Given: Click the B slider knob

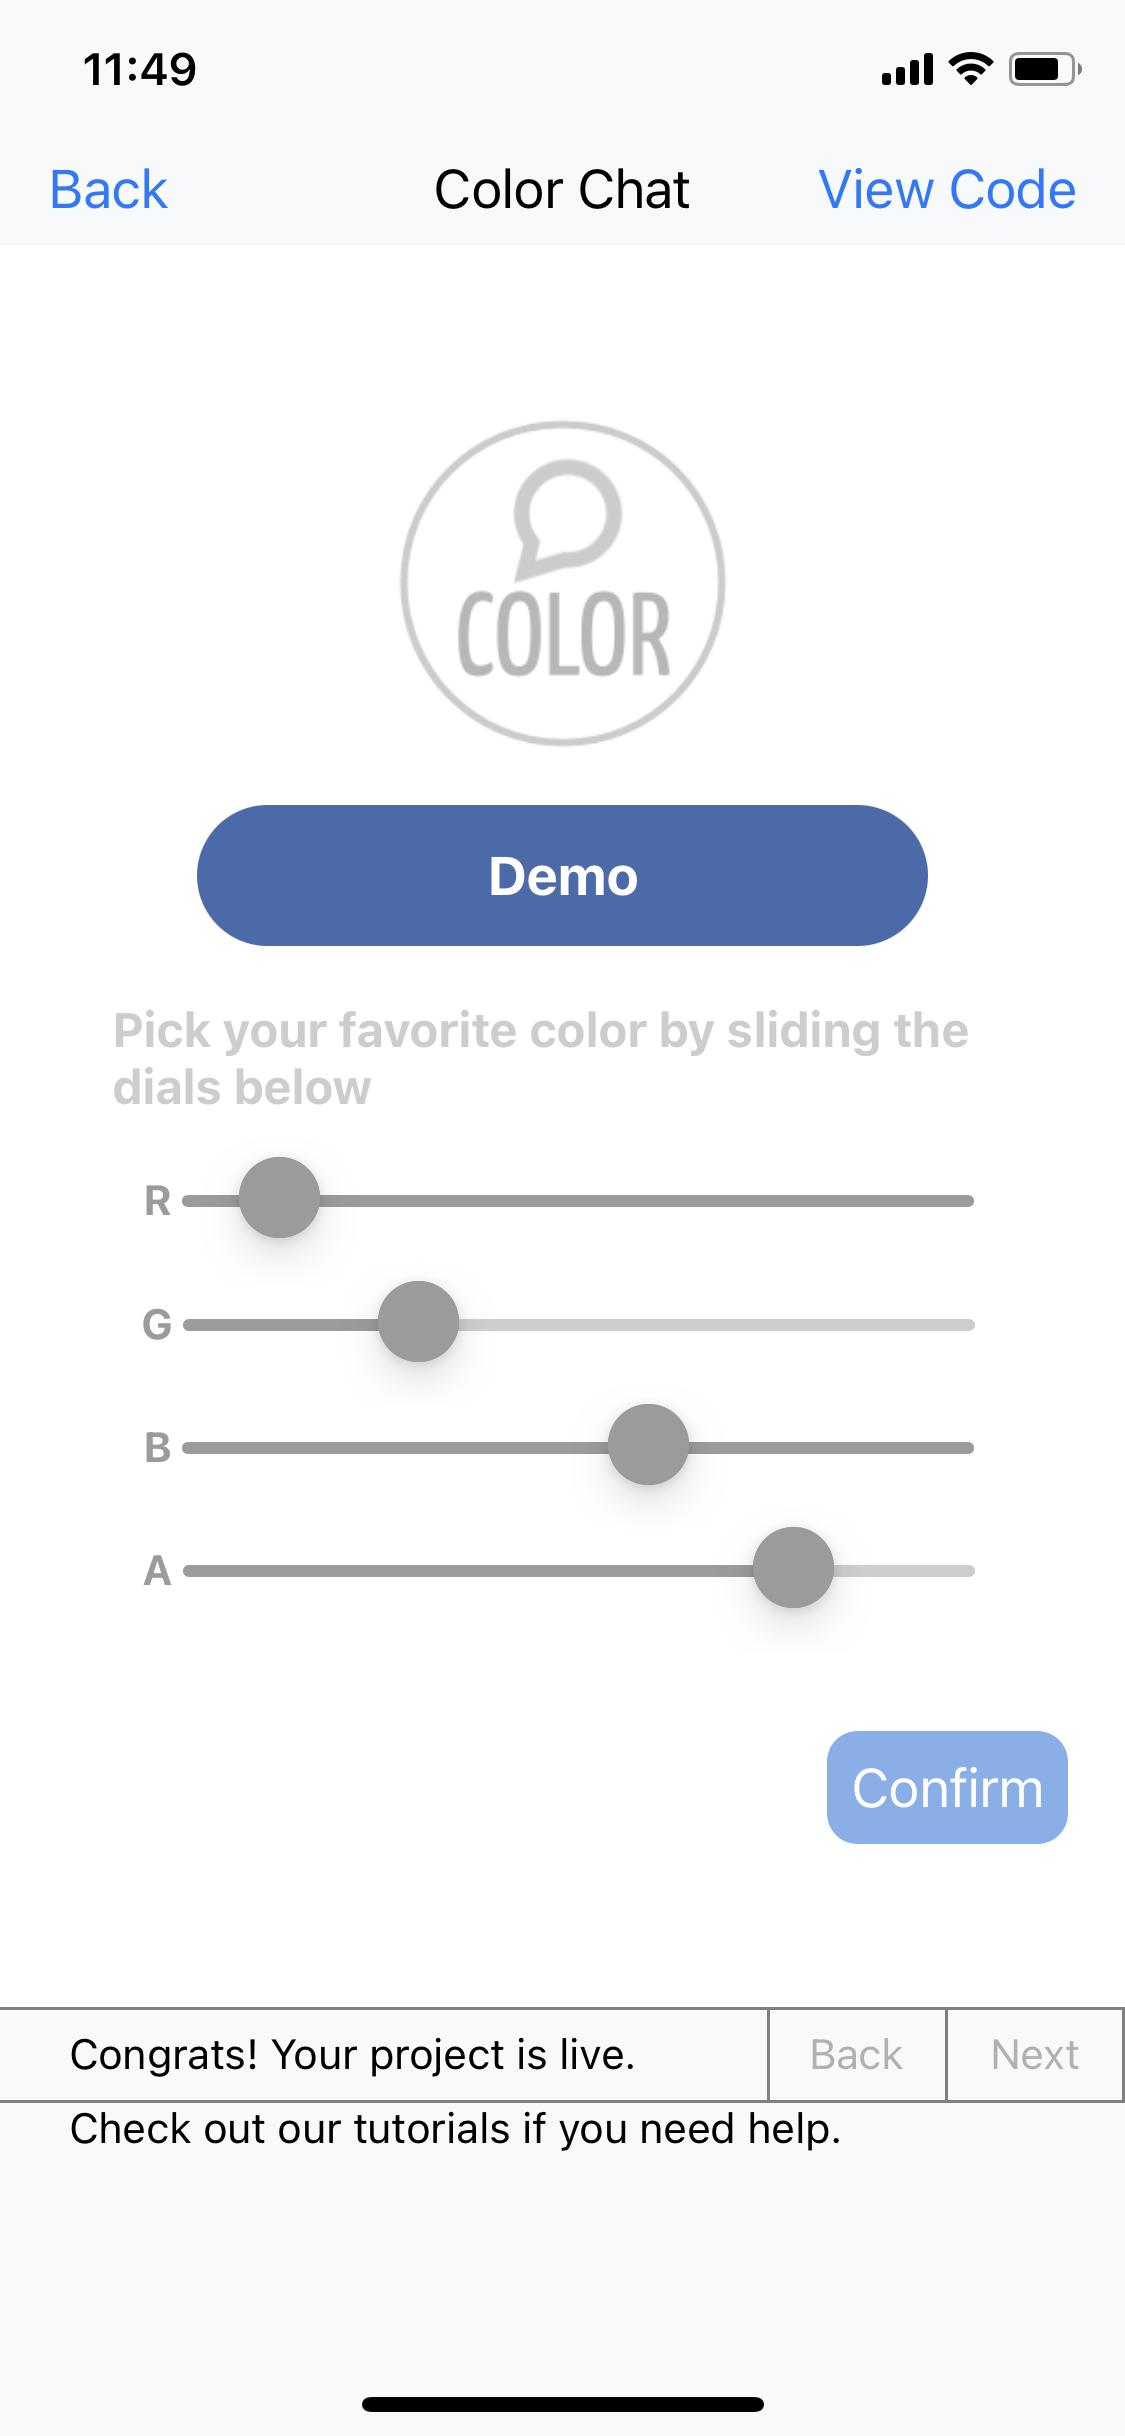Looking at the screenshot, I should click(648, 1445).
